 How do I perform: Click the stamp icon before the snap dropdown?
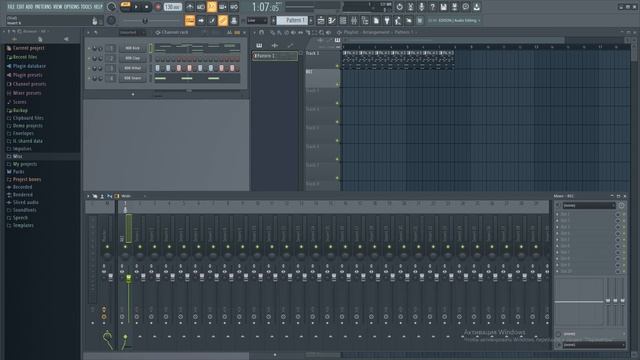coord(234,20)
